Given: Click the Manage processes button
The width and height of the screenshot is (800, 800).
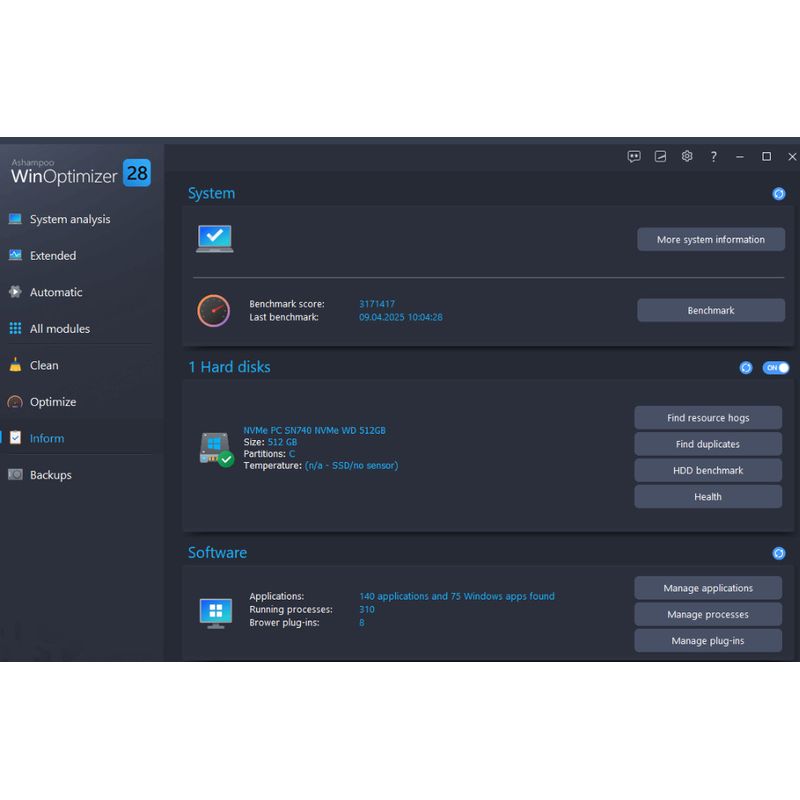Looking at the screenshot, I should click(x=708, y=615).
